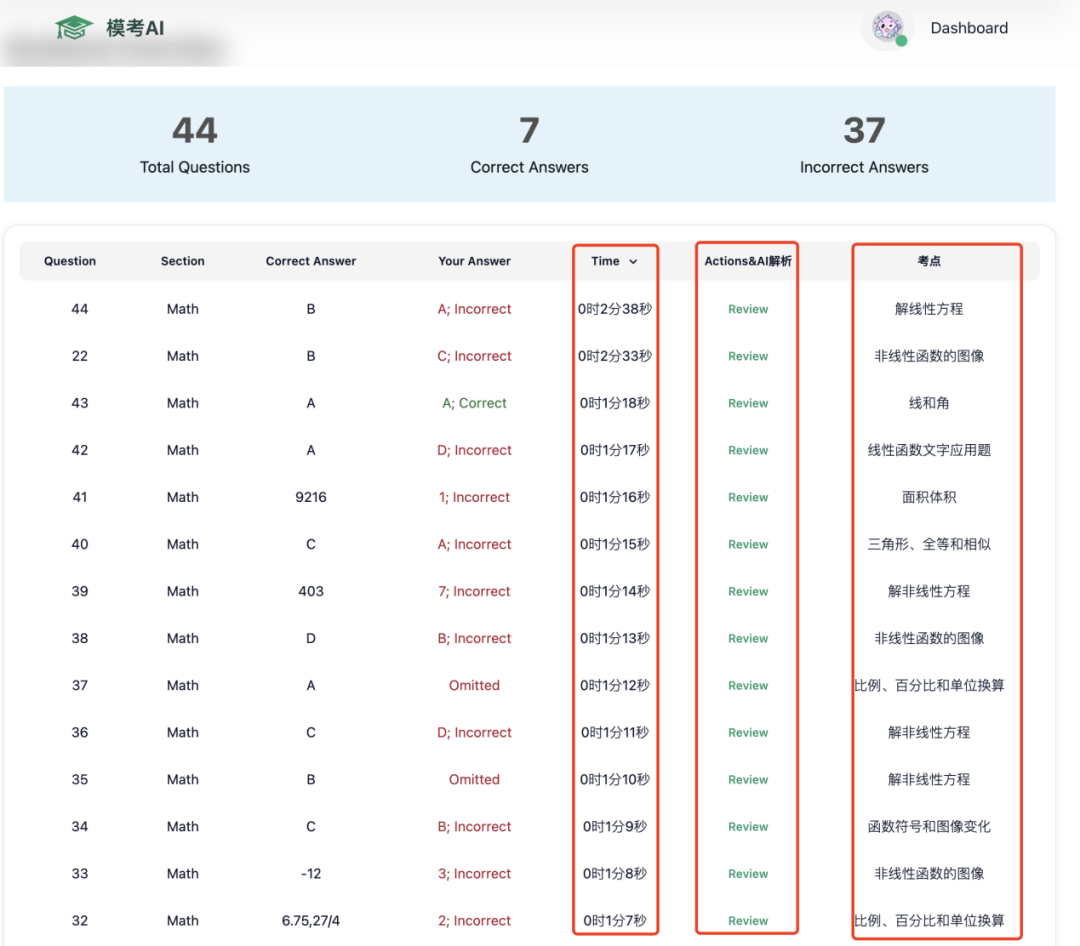Select Review for question 37
1080x946 pixels.
pos(748,686)
